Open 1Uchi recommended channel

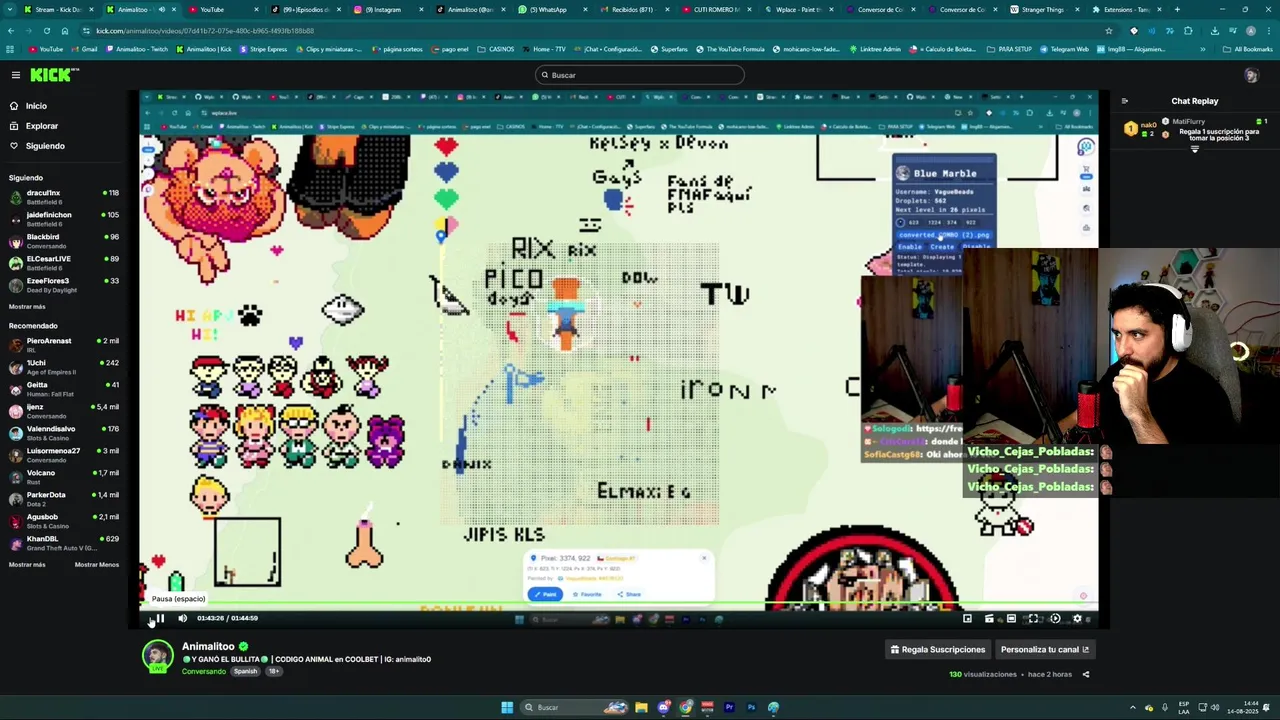tap(64, 366)
